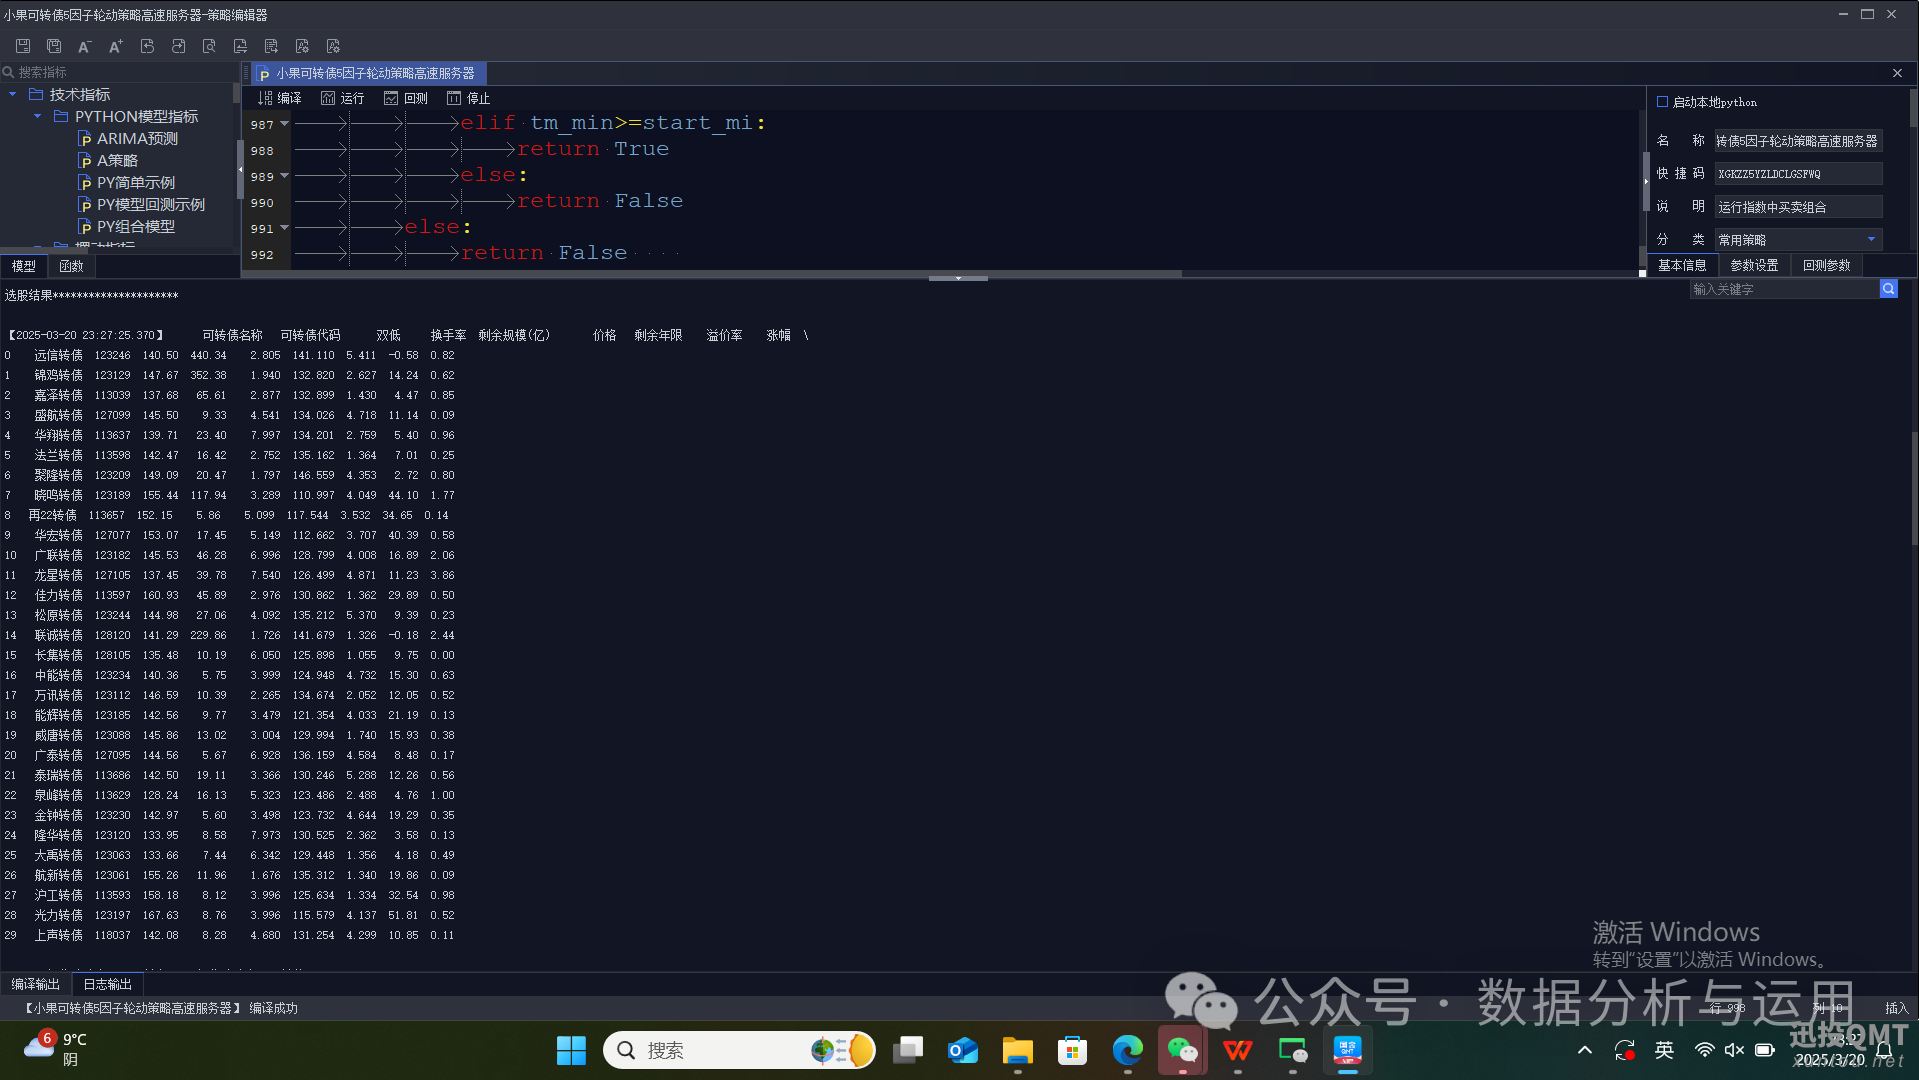This screenshot has width=1919, height=1080.
Task: Click the export document icon
Action: 271,46
